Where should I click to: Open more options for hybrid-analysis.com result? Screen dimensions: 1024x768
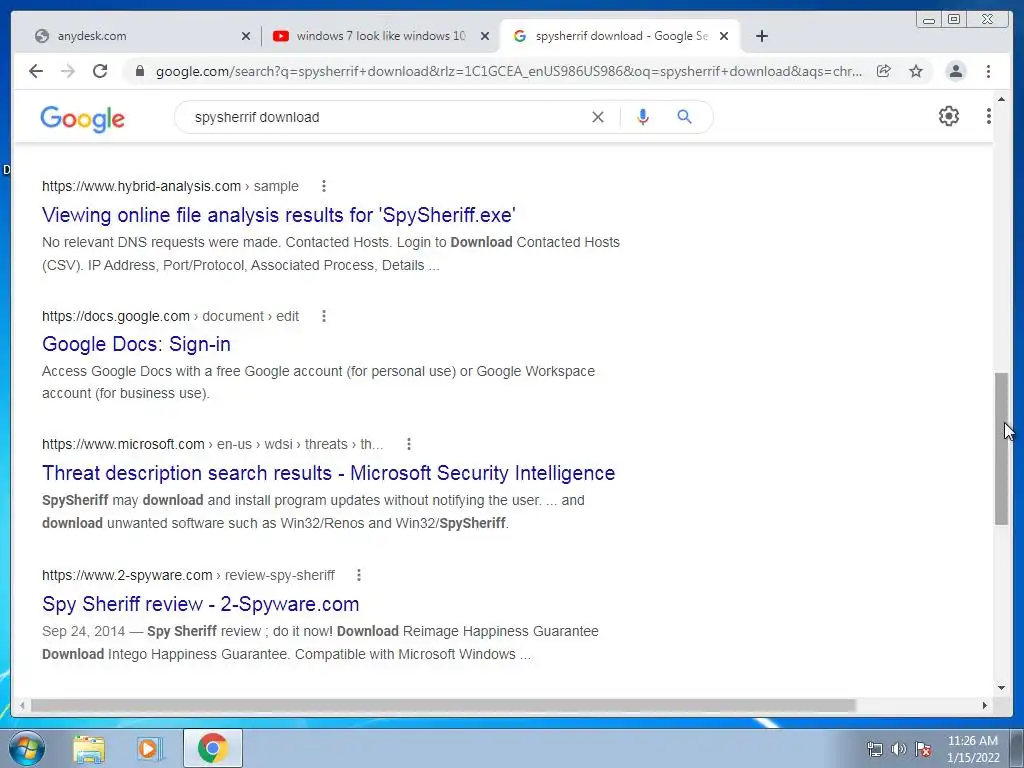[323, 186]
